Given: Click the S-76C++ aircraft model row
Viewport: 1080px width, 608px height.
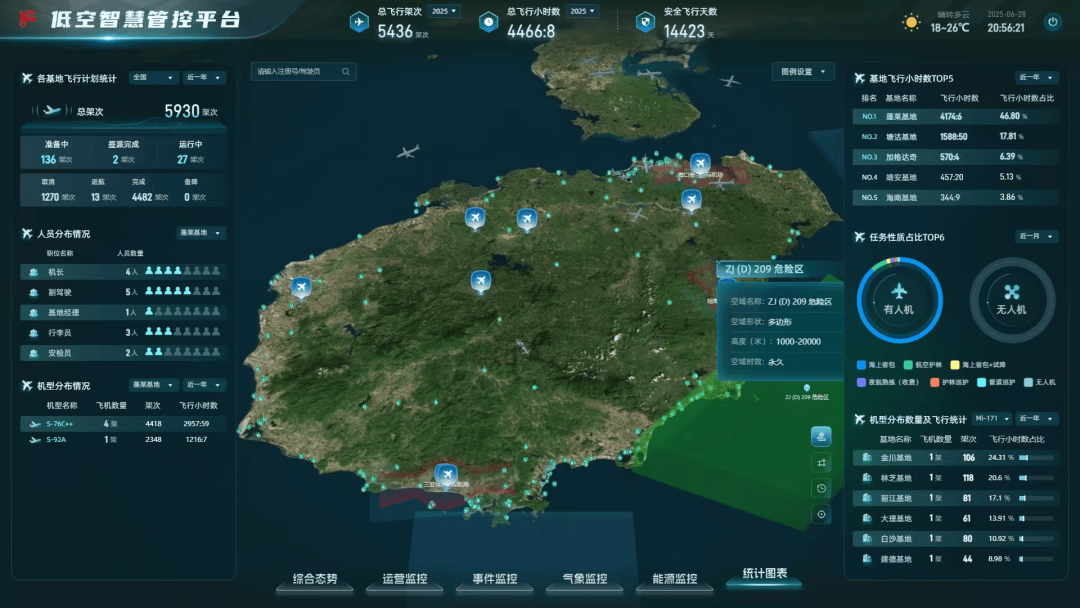Looking at the screenshot, I should pos(122,423).
